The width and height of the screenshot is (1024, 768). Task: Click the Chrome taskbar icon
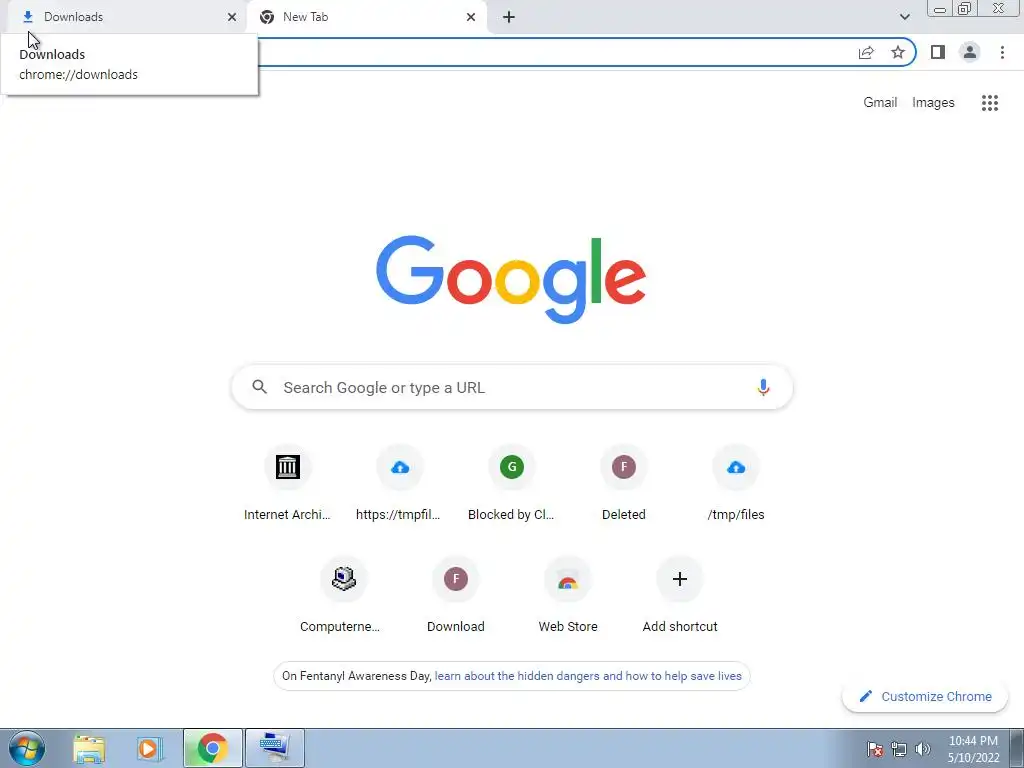click(x=212, y=748)
